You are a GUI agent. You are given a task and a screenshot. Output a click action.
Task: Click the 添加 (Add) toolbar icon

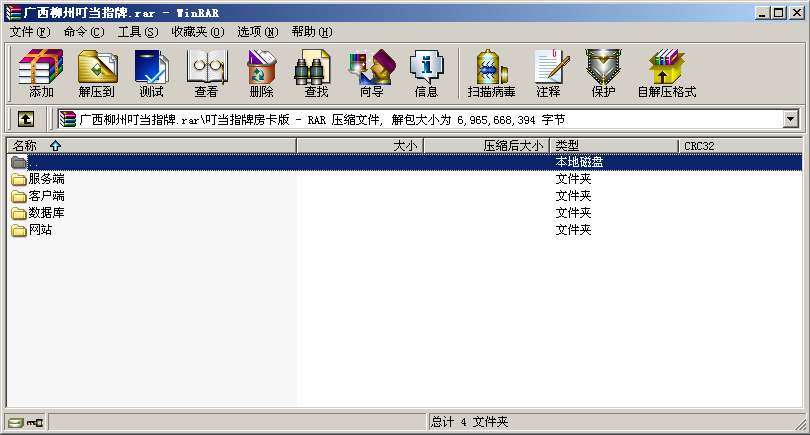(41, 73)
